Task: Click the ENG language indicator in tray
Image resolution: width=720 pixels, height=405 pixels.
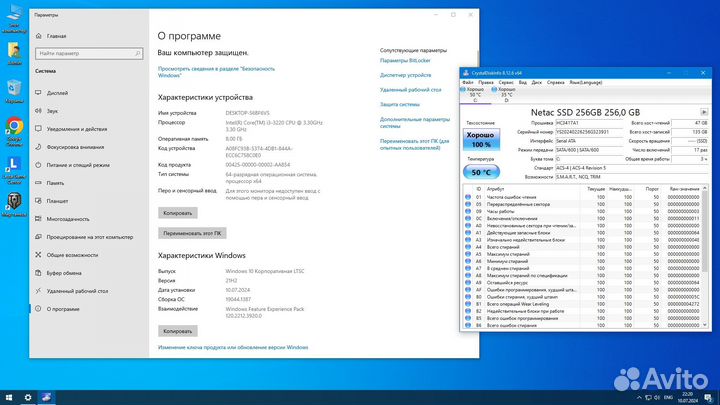Action: click(669, 398)
